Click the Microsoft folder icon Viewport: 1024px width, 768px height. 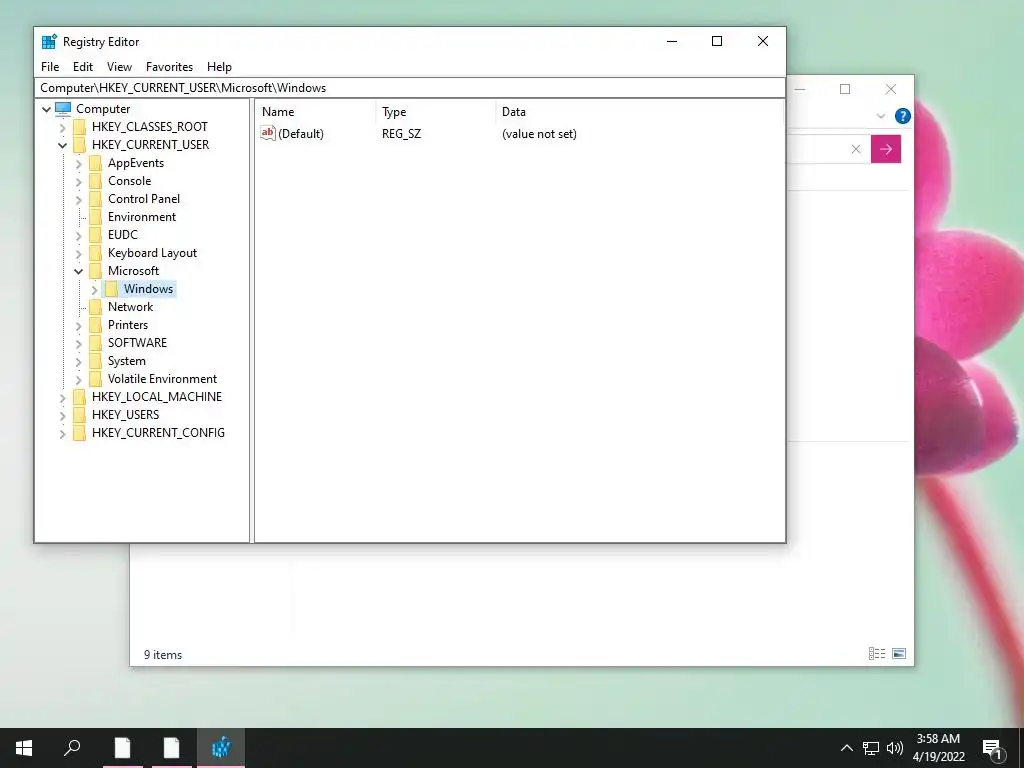[95, 270]
